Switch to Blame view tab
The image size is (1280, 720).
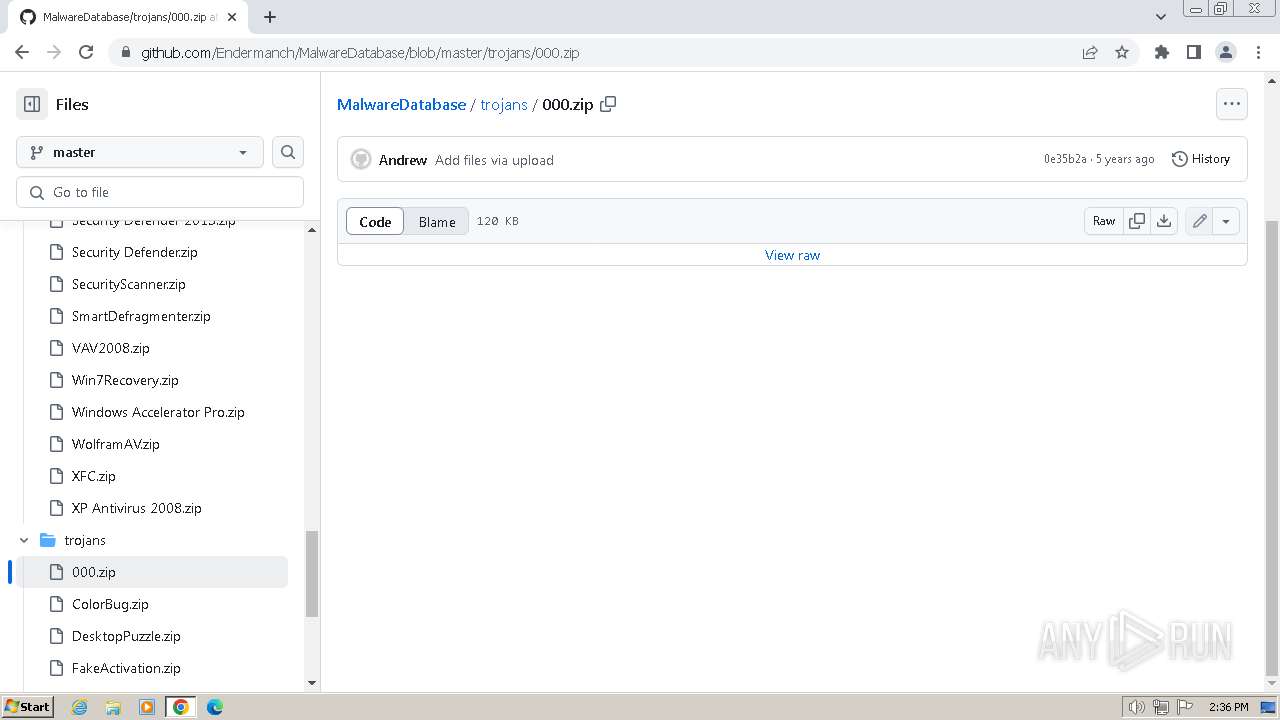tap(437, 222)
